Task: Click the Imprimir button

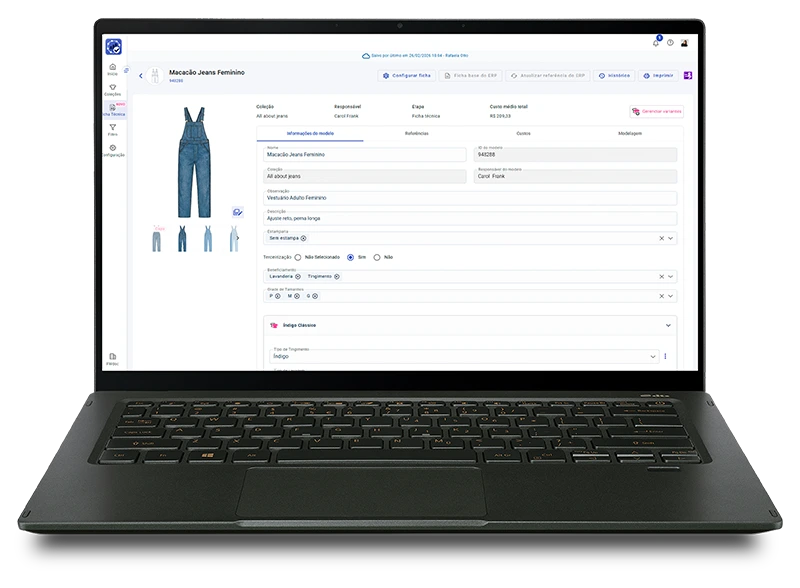Action: 658,76
